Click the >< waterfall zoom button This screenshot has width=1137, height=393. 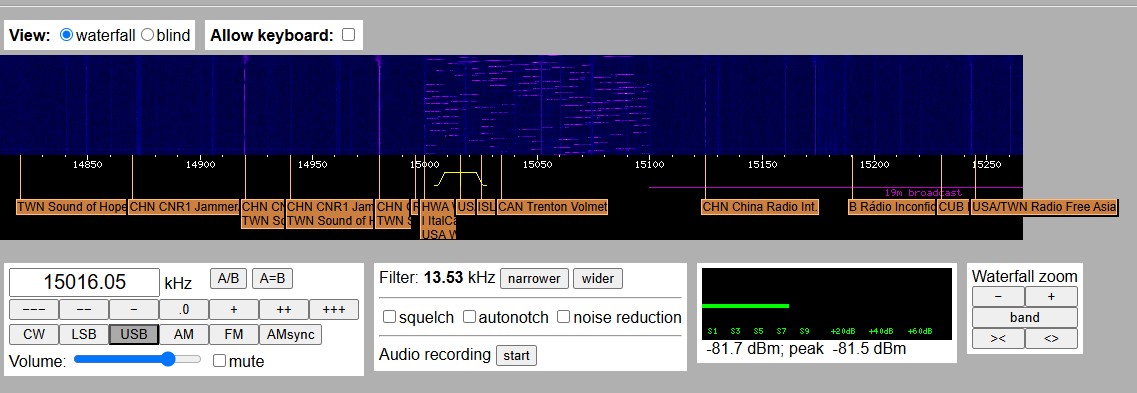(998, 339)
